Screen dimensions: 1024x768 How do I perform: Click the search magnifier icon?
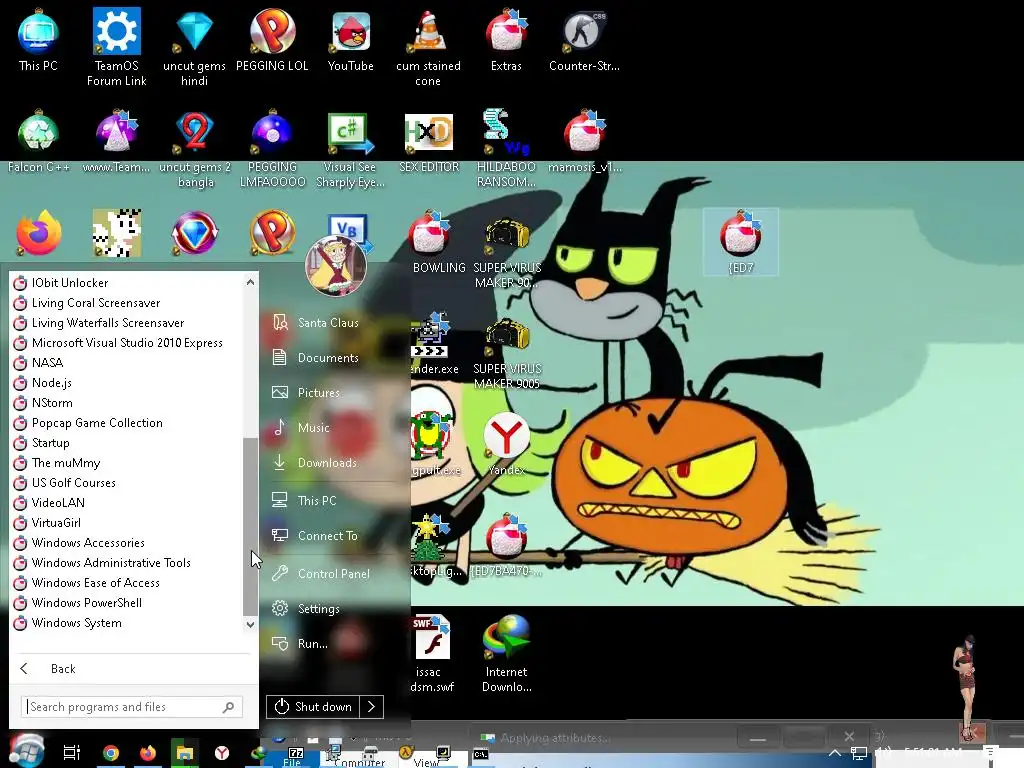[x=229, y=707]
